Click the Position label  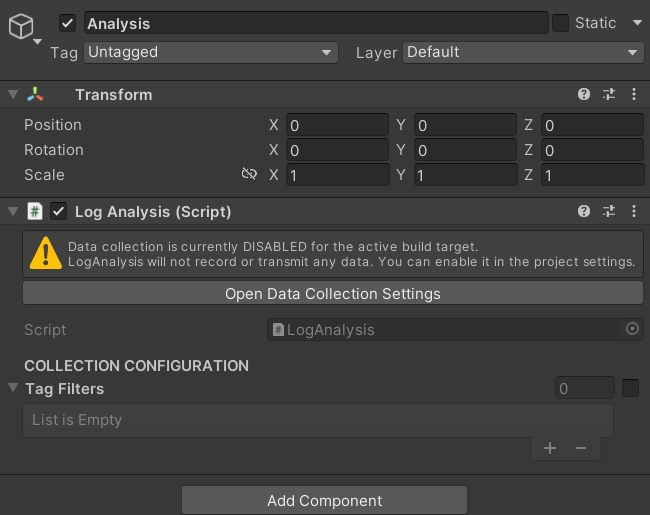coord(53,125)
